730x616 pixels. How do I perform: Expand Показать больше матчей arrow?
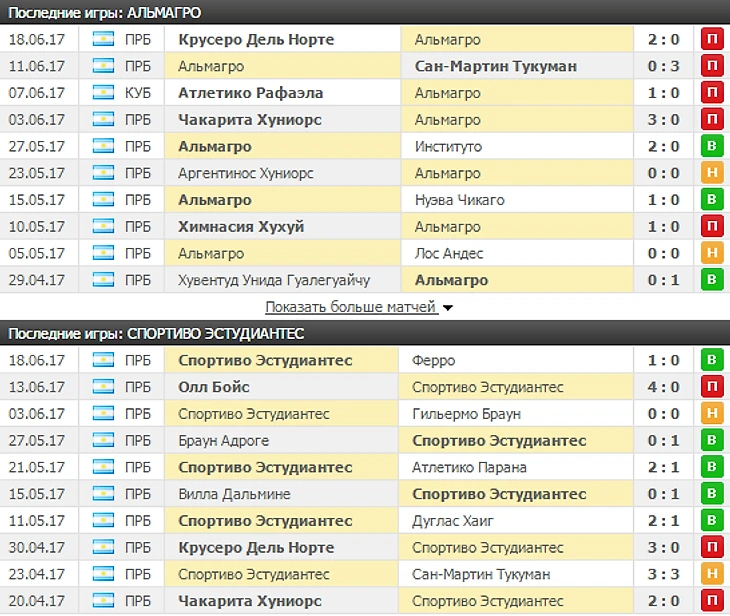pyautogui.click(x=447, y=308)
